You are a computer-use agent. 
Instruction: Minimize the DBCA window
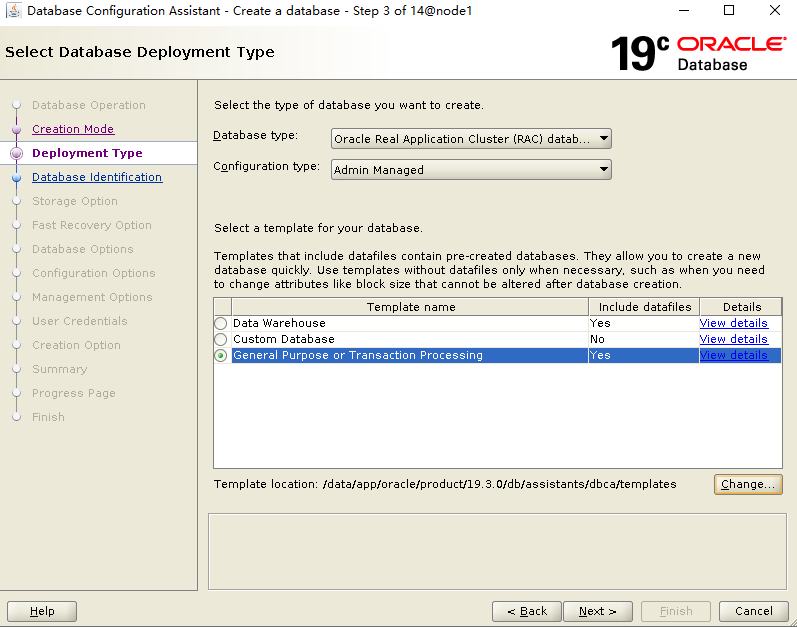tap(684, 10)
